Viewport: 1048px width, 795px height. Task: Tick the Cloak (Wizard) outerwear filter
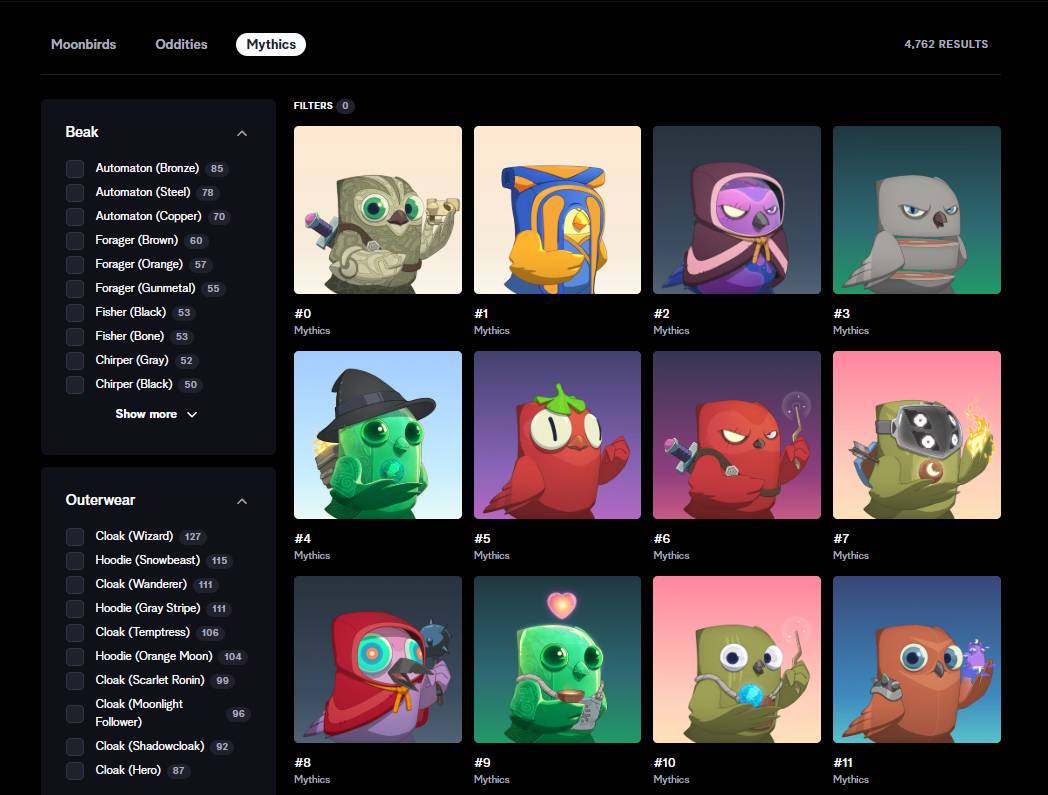pyautogui.click(x=75, y=537)
